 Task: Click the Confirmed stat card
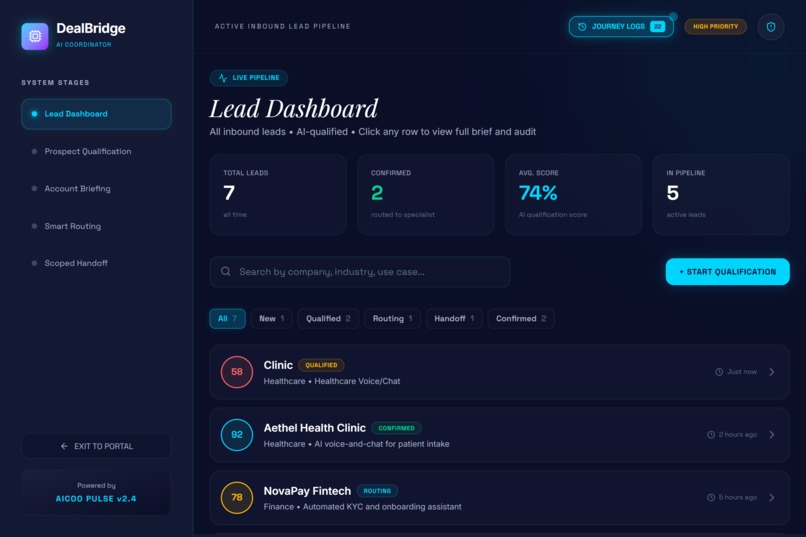[x=426, y=194]
